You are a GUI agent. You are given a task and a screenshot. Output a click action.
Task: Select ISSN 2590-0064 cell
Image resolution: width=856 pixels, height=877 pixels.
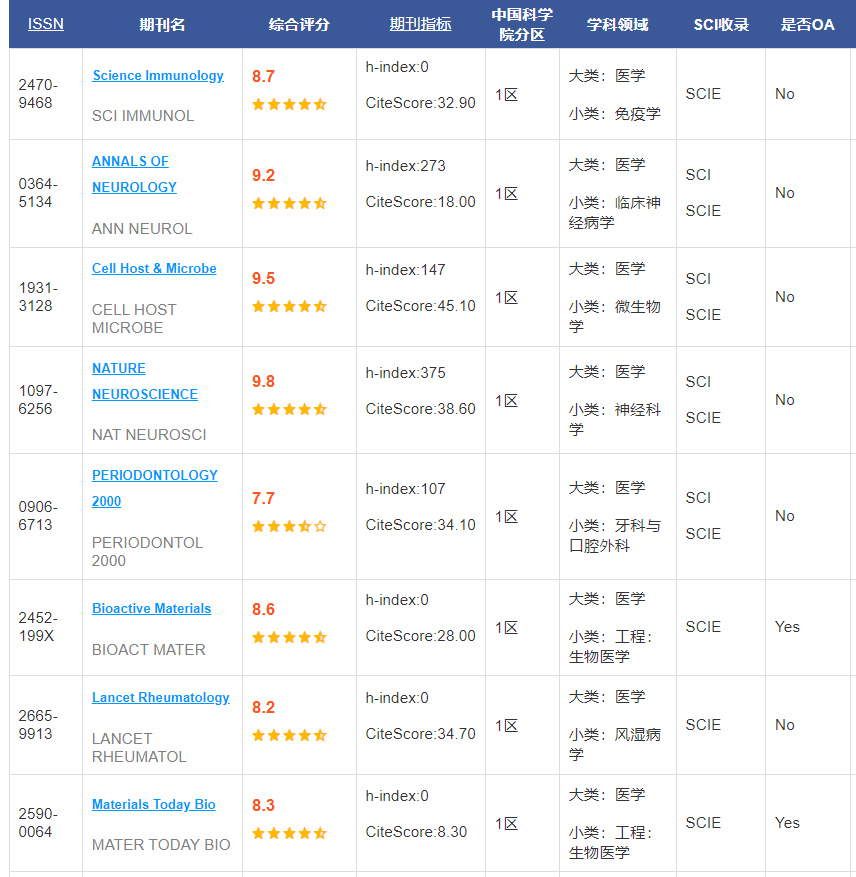[x=46, y=823]
